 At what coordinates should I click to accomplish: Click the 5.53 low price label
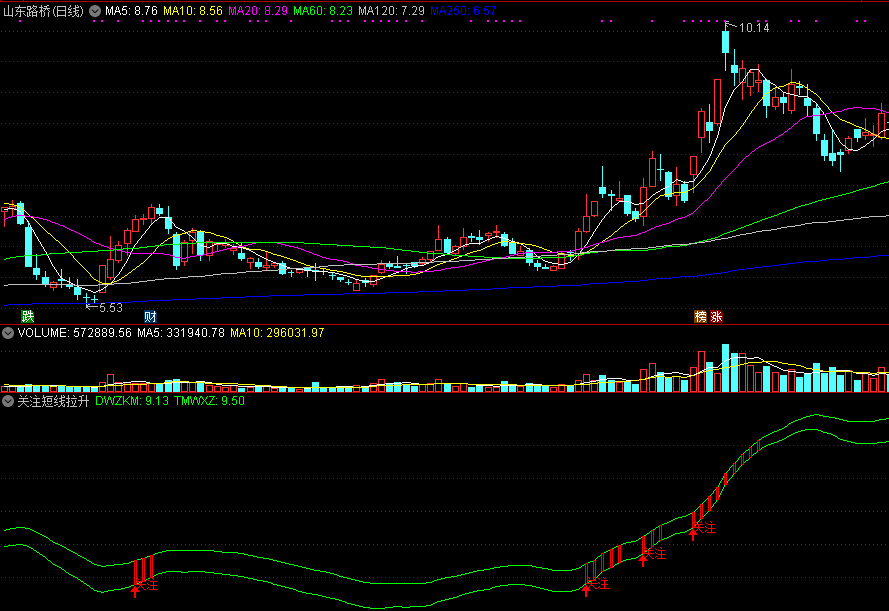tap(111, 308)
